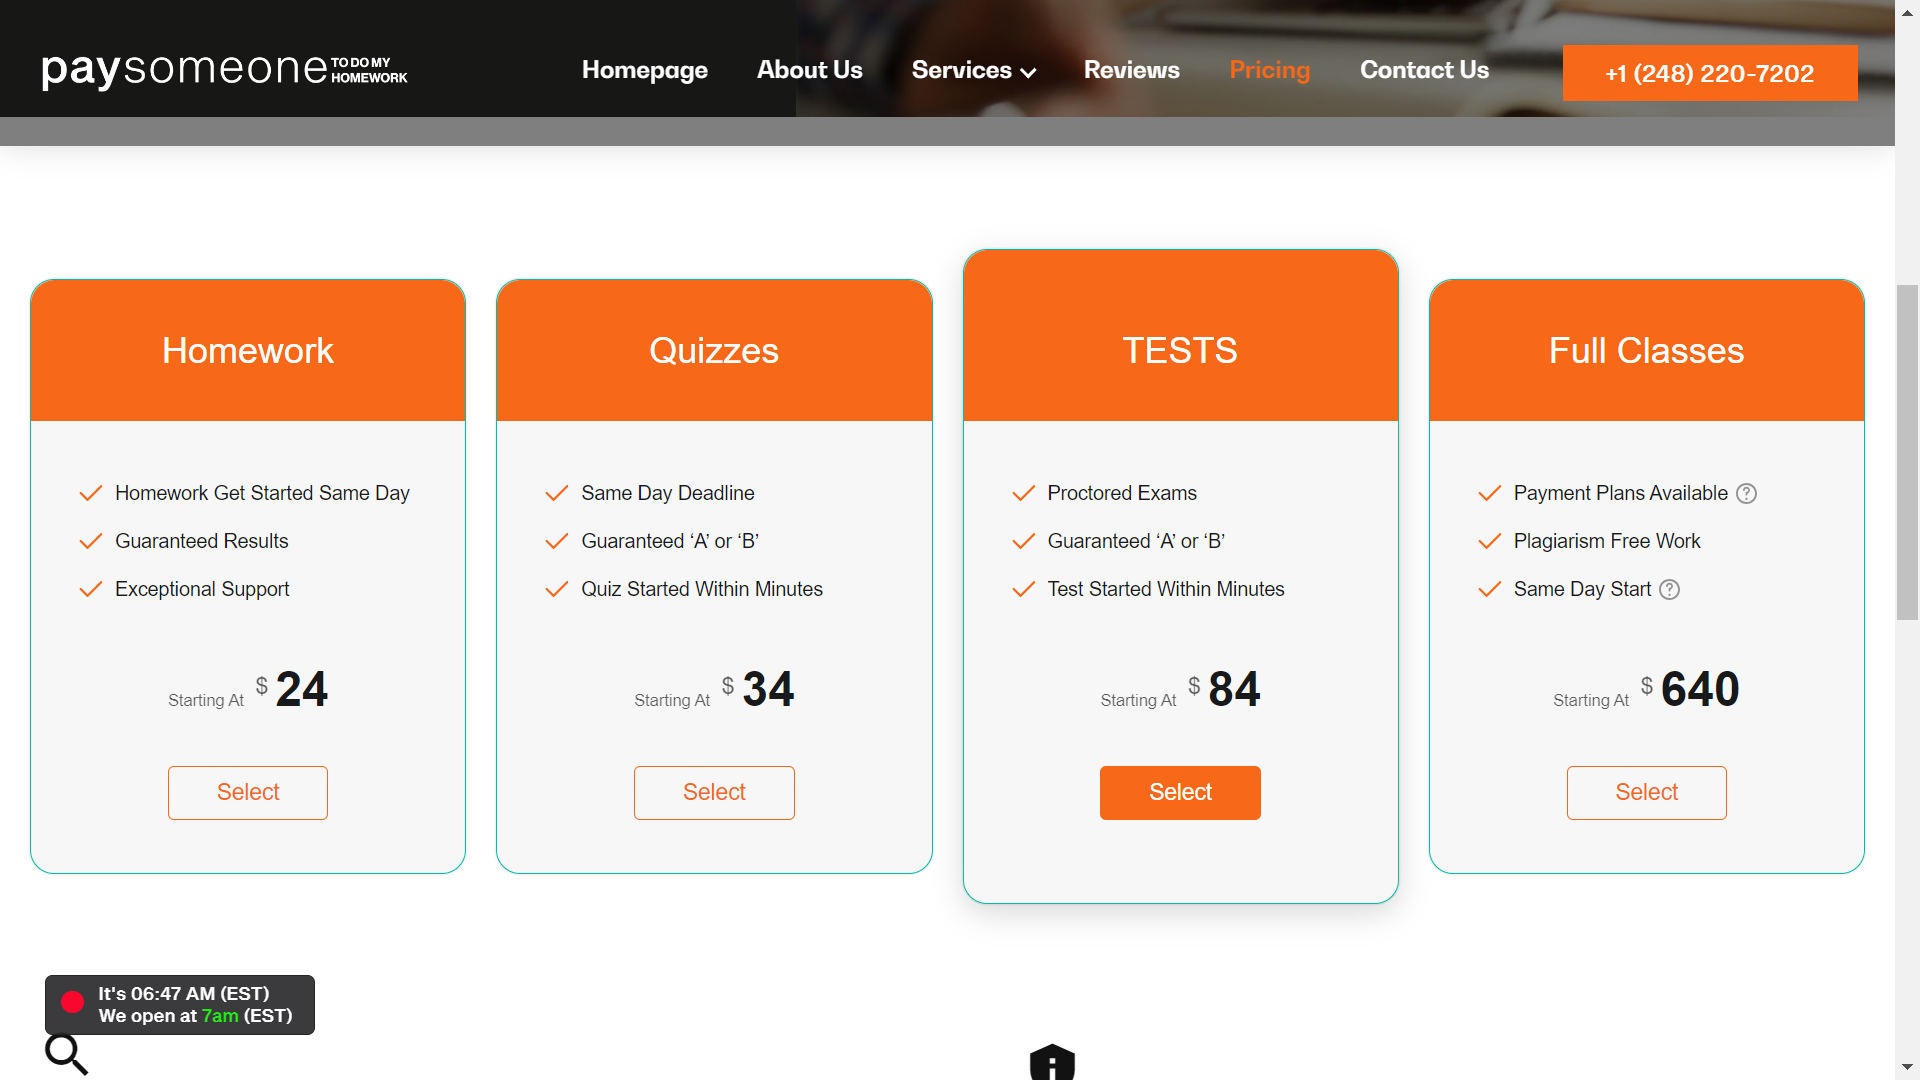Click the magnifying glass search icon
Screen dimensions: 1920x1080
click(66, 1054)
